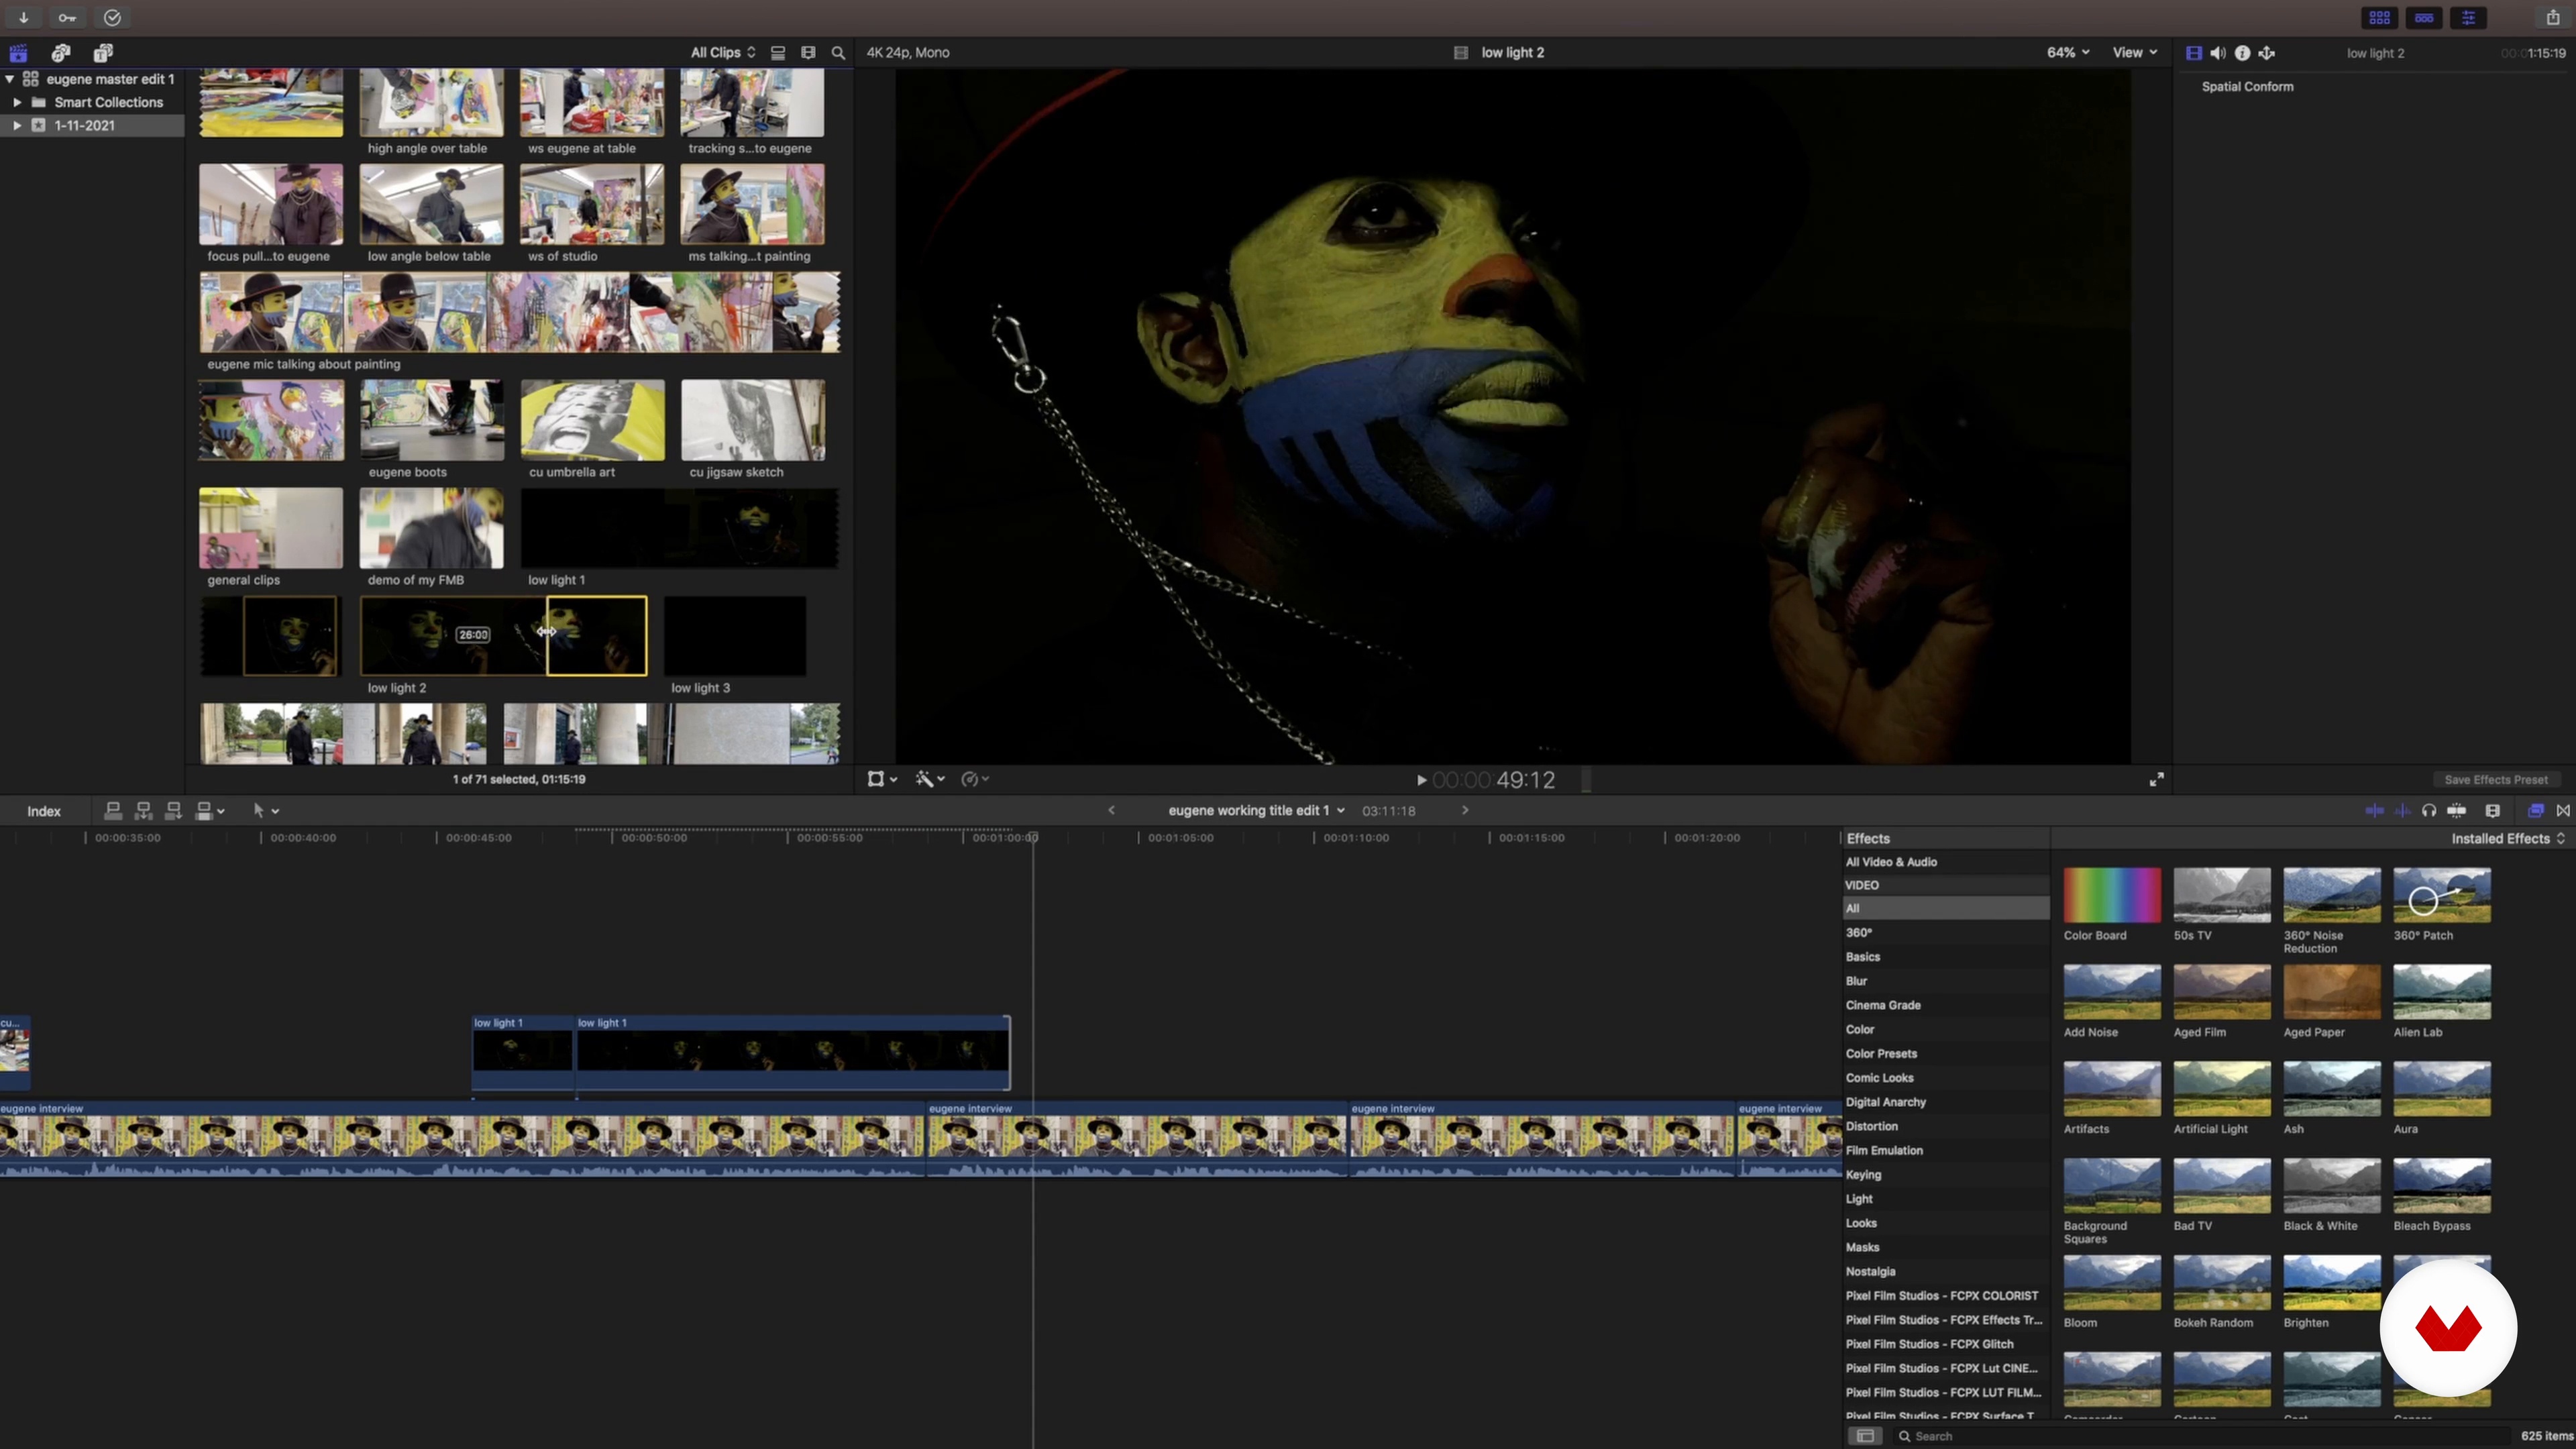This screenshot has height=1449, width=2576.
Task: Toggle the browser panel visibility
Action: coord(2380,17)
